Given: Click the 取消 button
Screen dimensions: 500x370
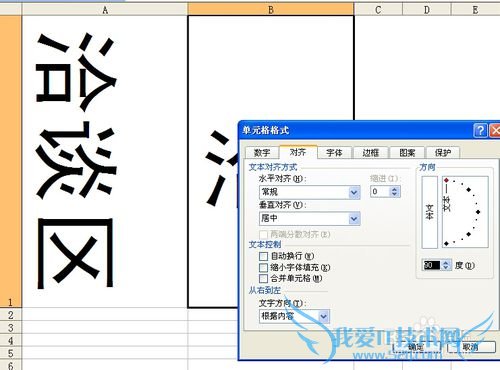Looking at the screenshot, I should 470,347.
